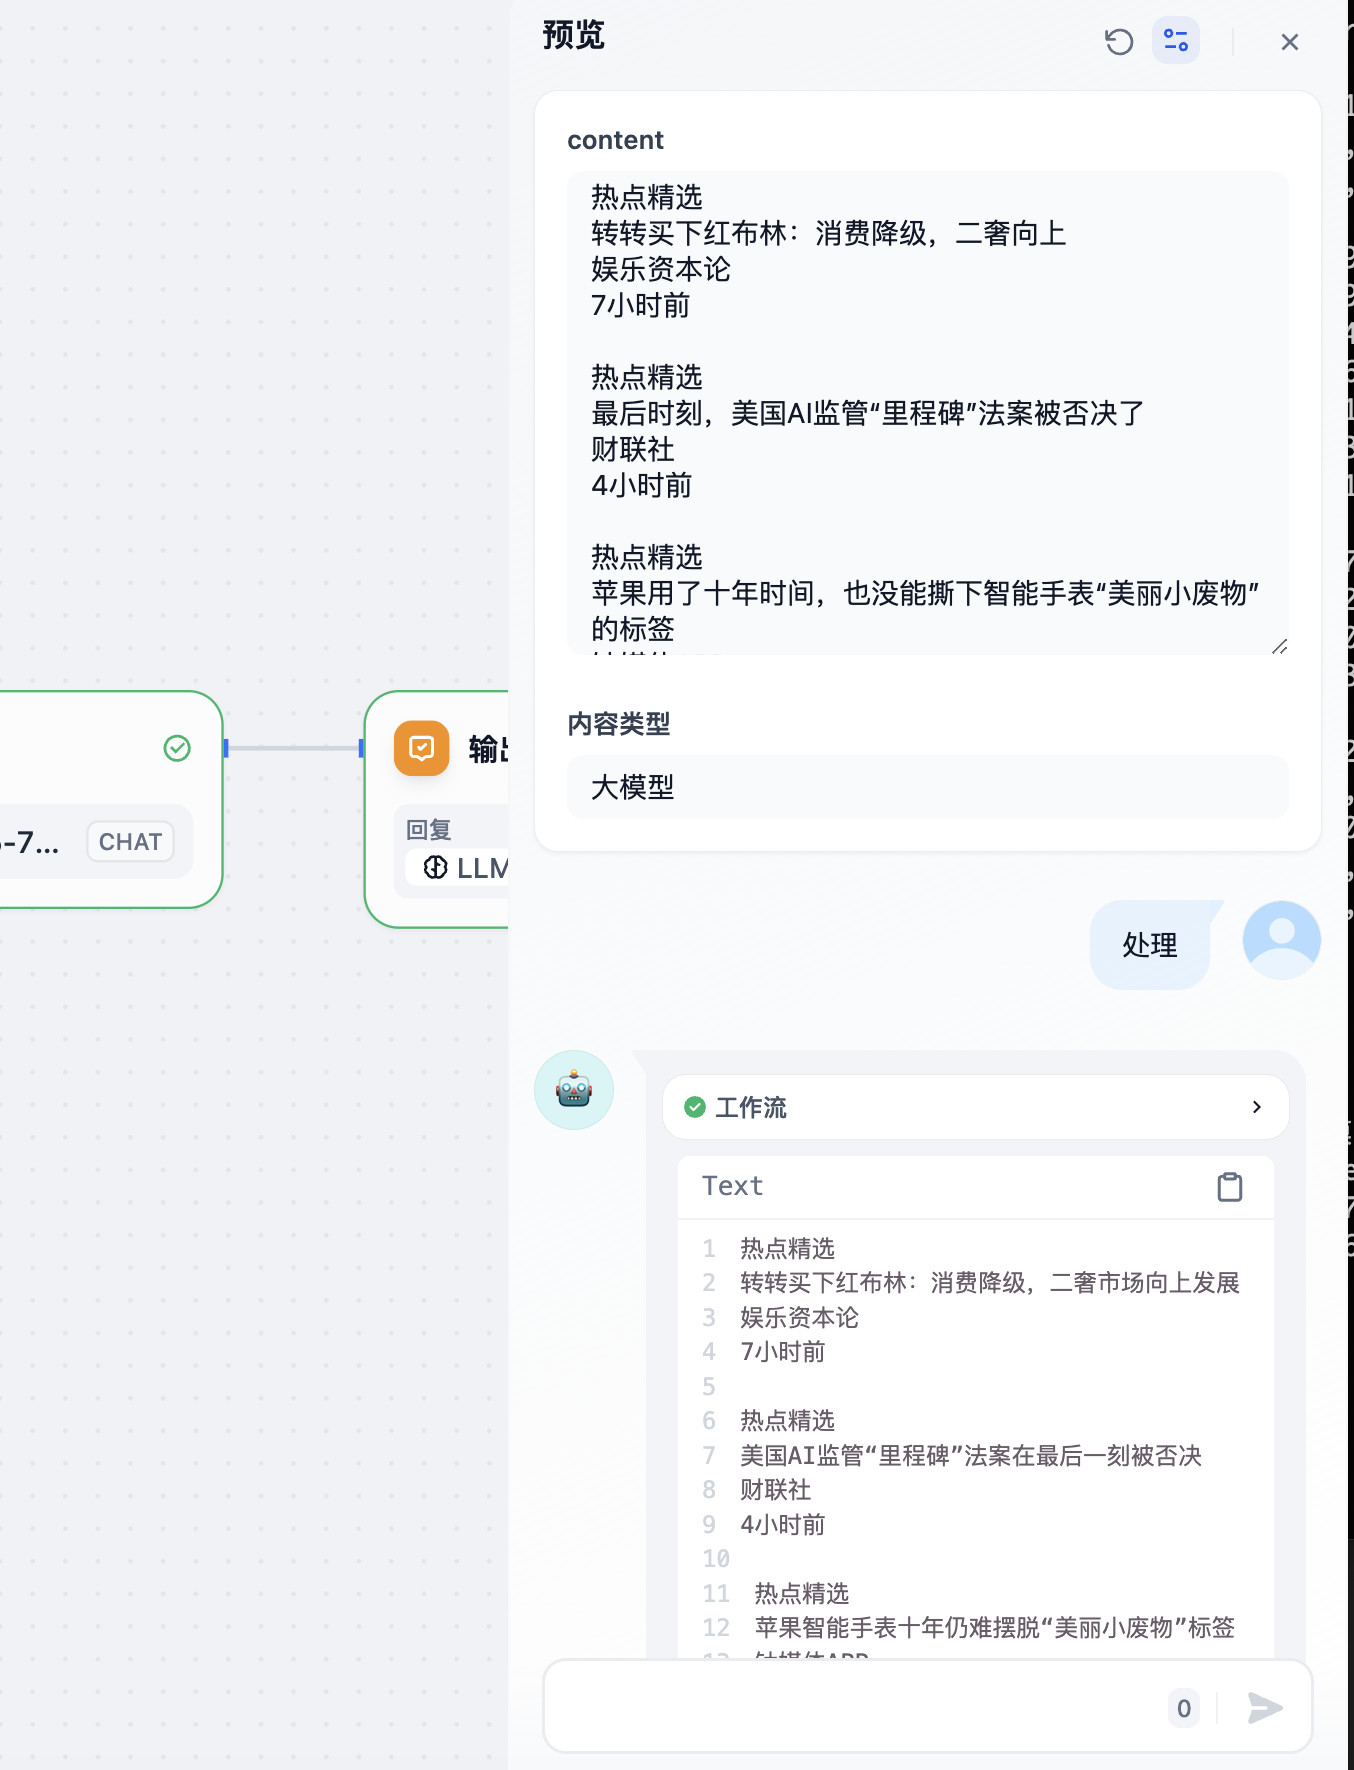Click the character counter showing 0
Screen dimensions: 1354x1770
(x=1184, y=1708)
